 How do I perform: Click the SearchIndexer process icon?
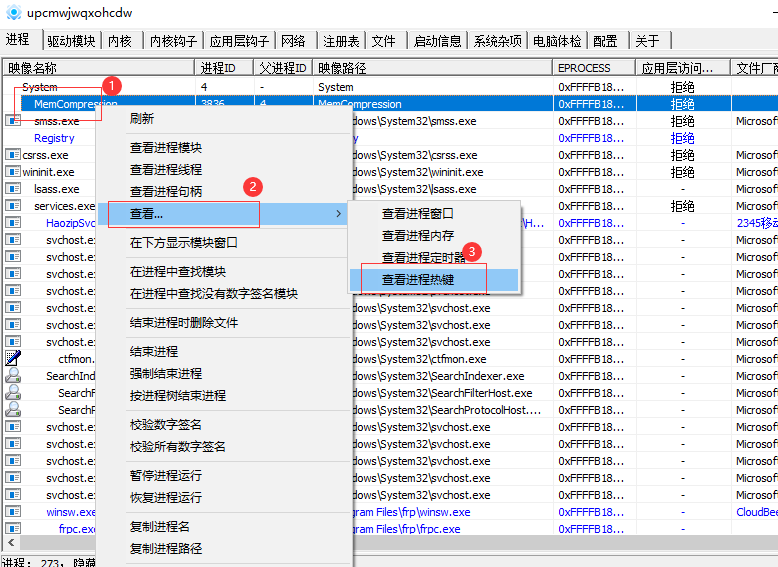click(x=13, y=376)
